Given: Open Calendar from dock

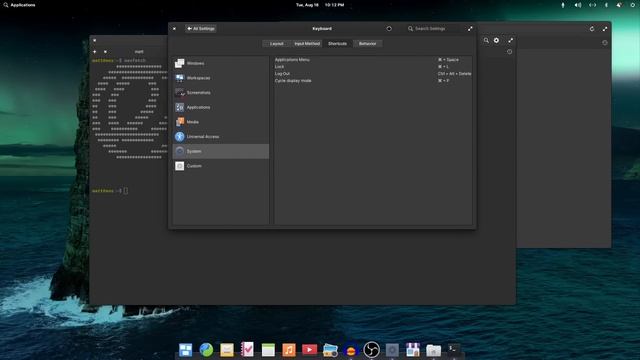Looking at the screenshot, I should point(268,350).
